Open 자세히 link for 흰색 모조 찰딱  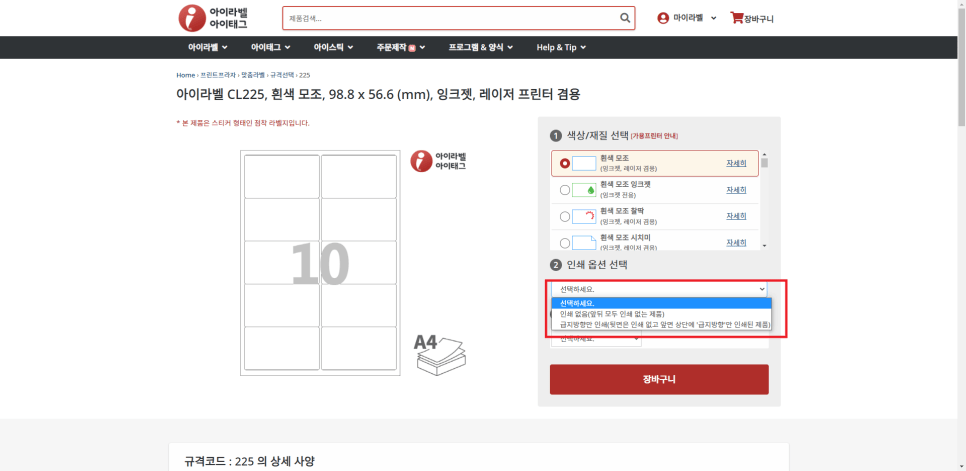(x=736, y=216)
